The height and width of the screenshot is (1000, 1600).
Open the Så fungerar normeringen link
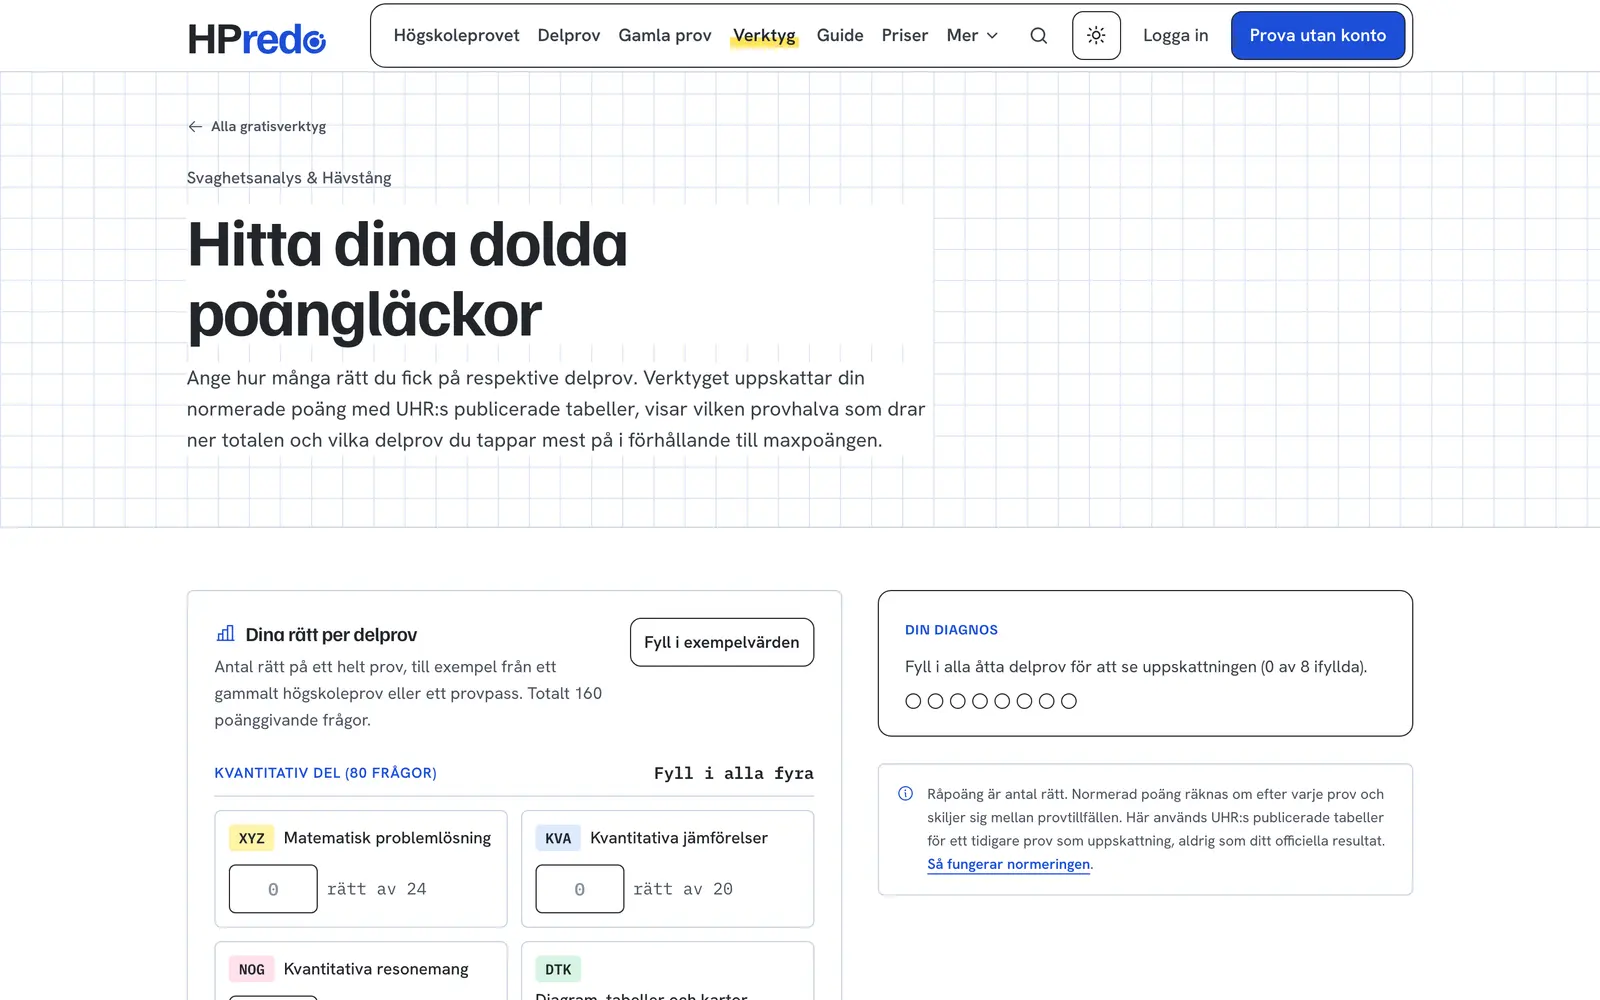[1008, 864]
